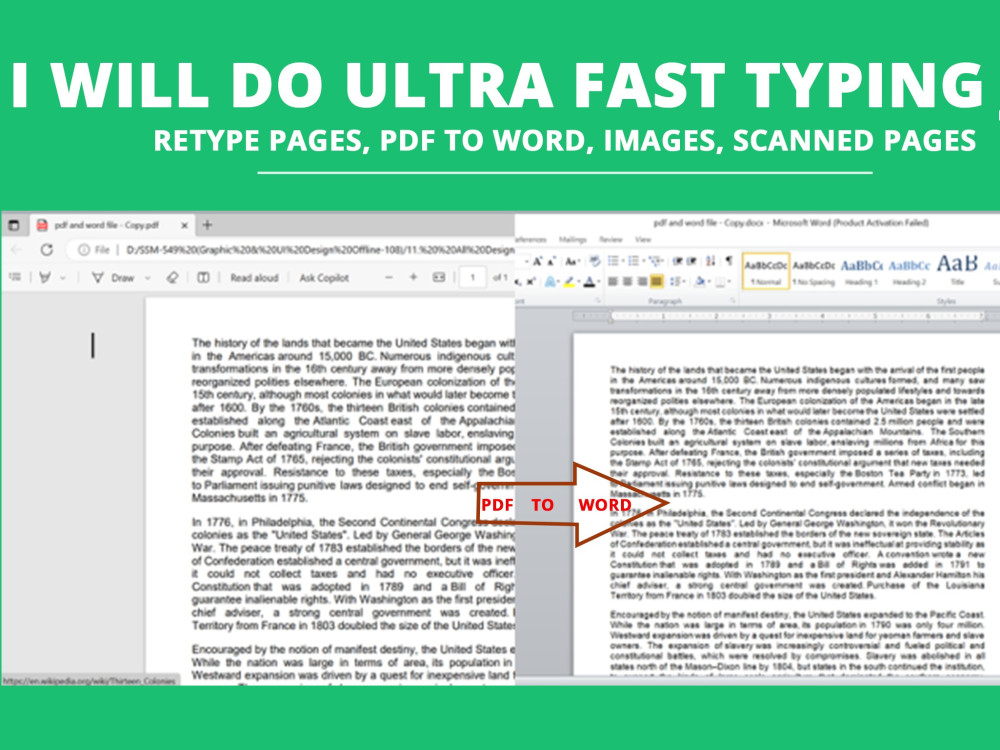Click the browser tab actions icon
The image size is (1000, 750).
pyautogui.click(x=13, y=225)
